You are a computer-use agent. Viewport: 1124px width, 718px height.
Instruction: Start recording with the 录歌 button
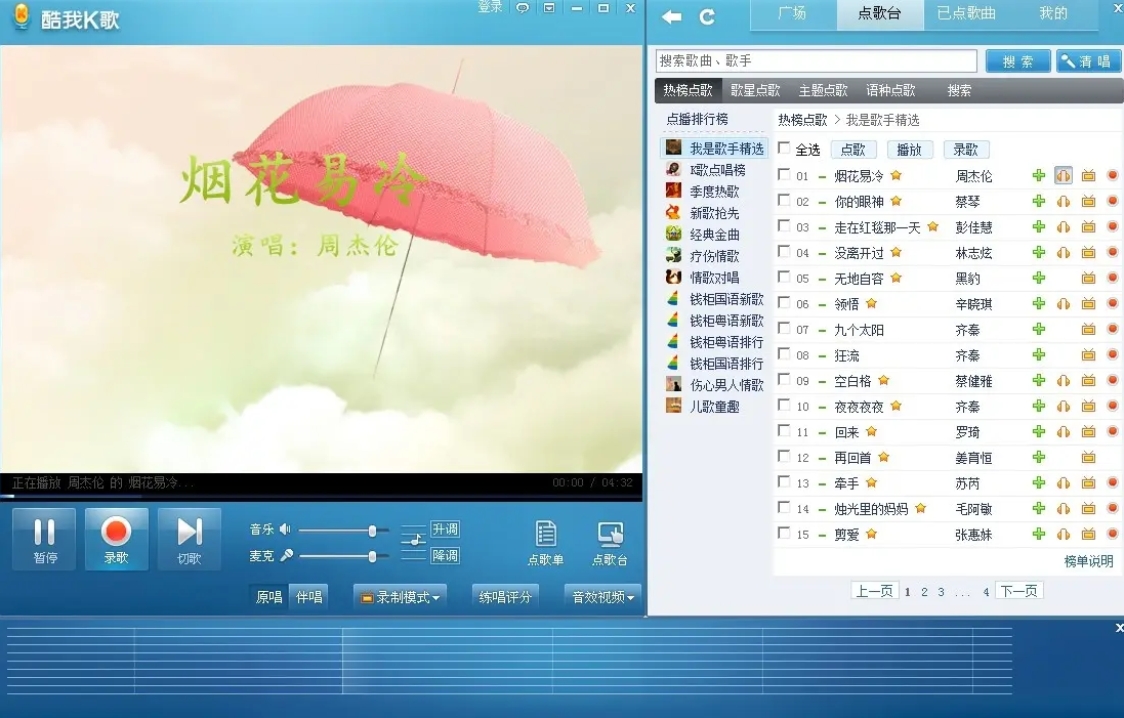click(x=116, y=540)
